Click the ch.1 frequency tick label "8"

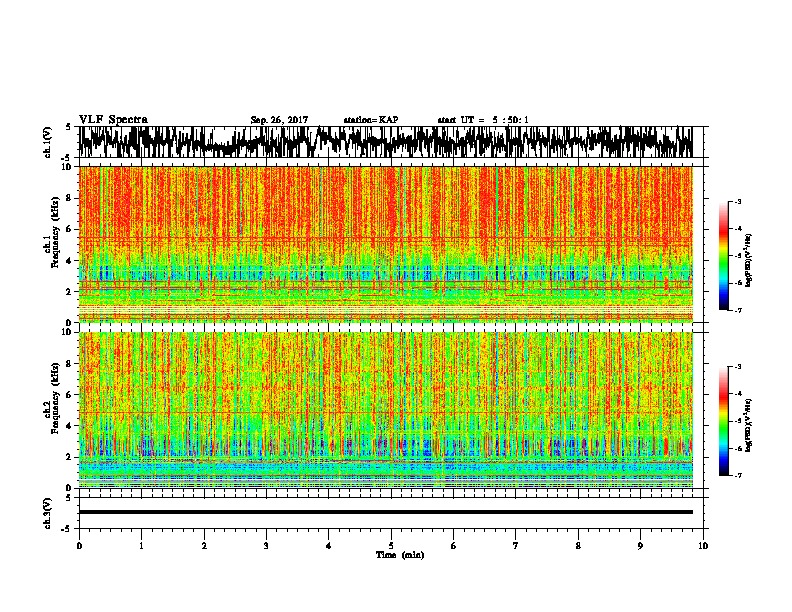tap(69, 198)
